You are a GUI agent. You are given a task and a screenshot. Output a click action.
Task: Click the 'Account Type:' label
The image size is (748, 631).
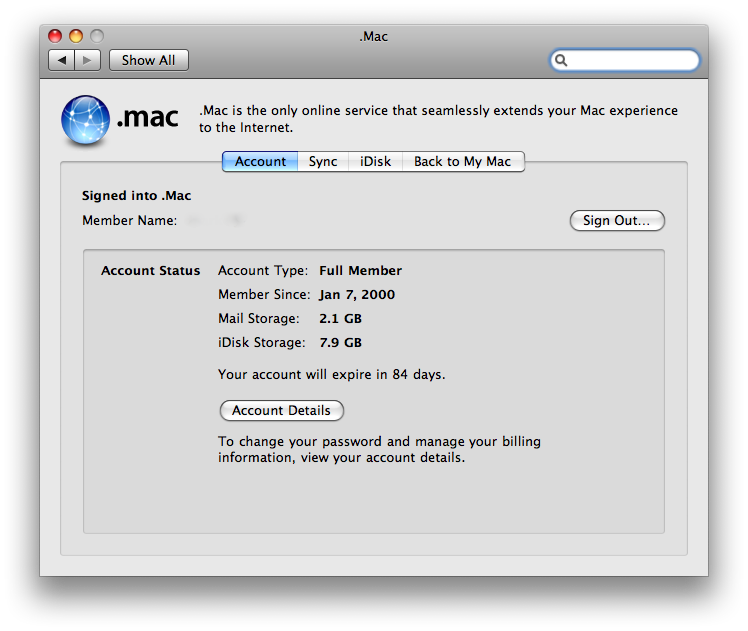(263, 270)
